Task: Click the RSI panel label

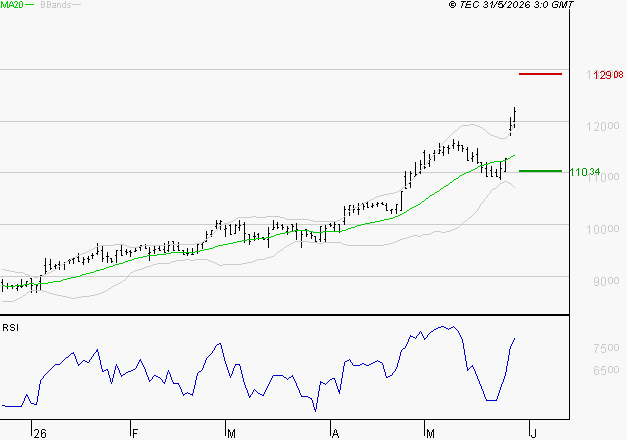Action: (10, 328)
